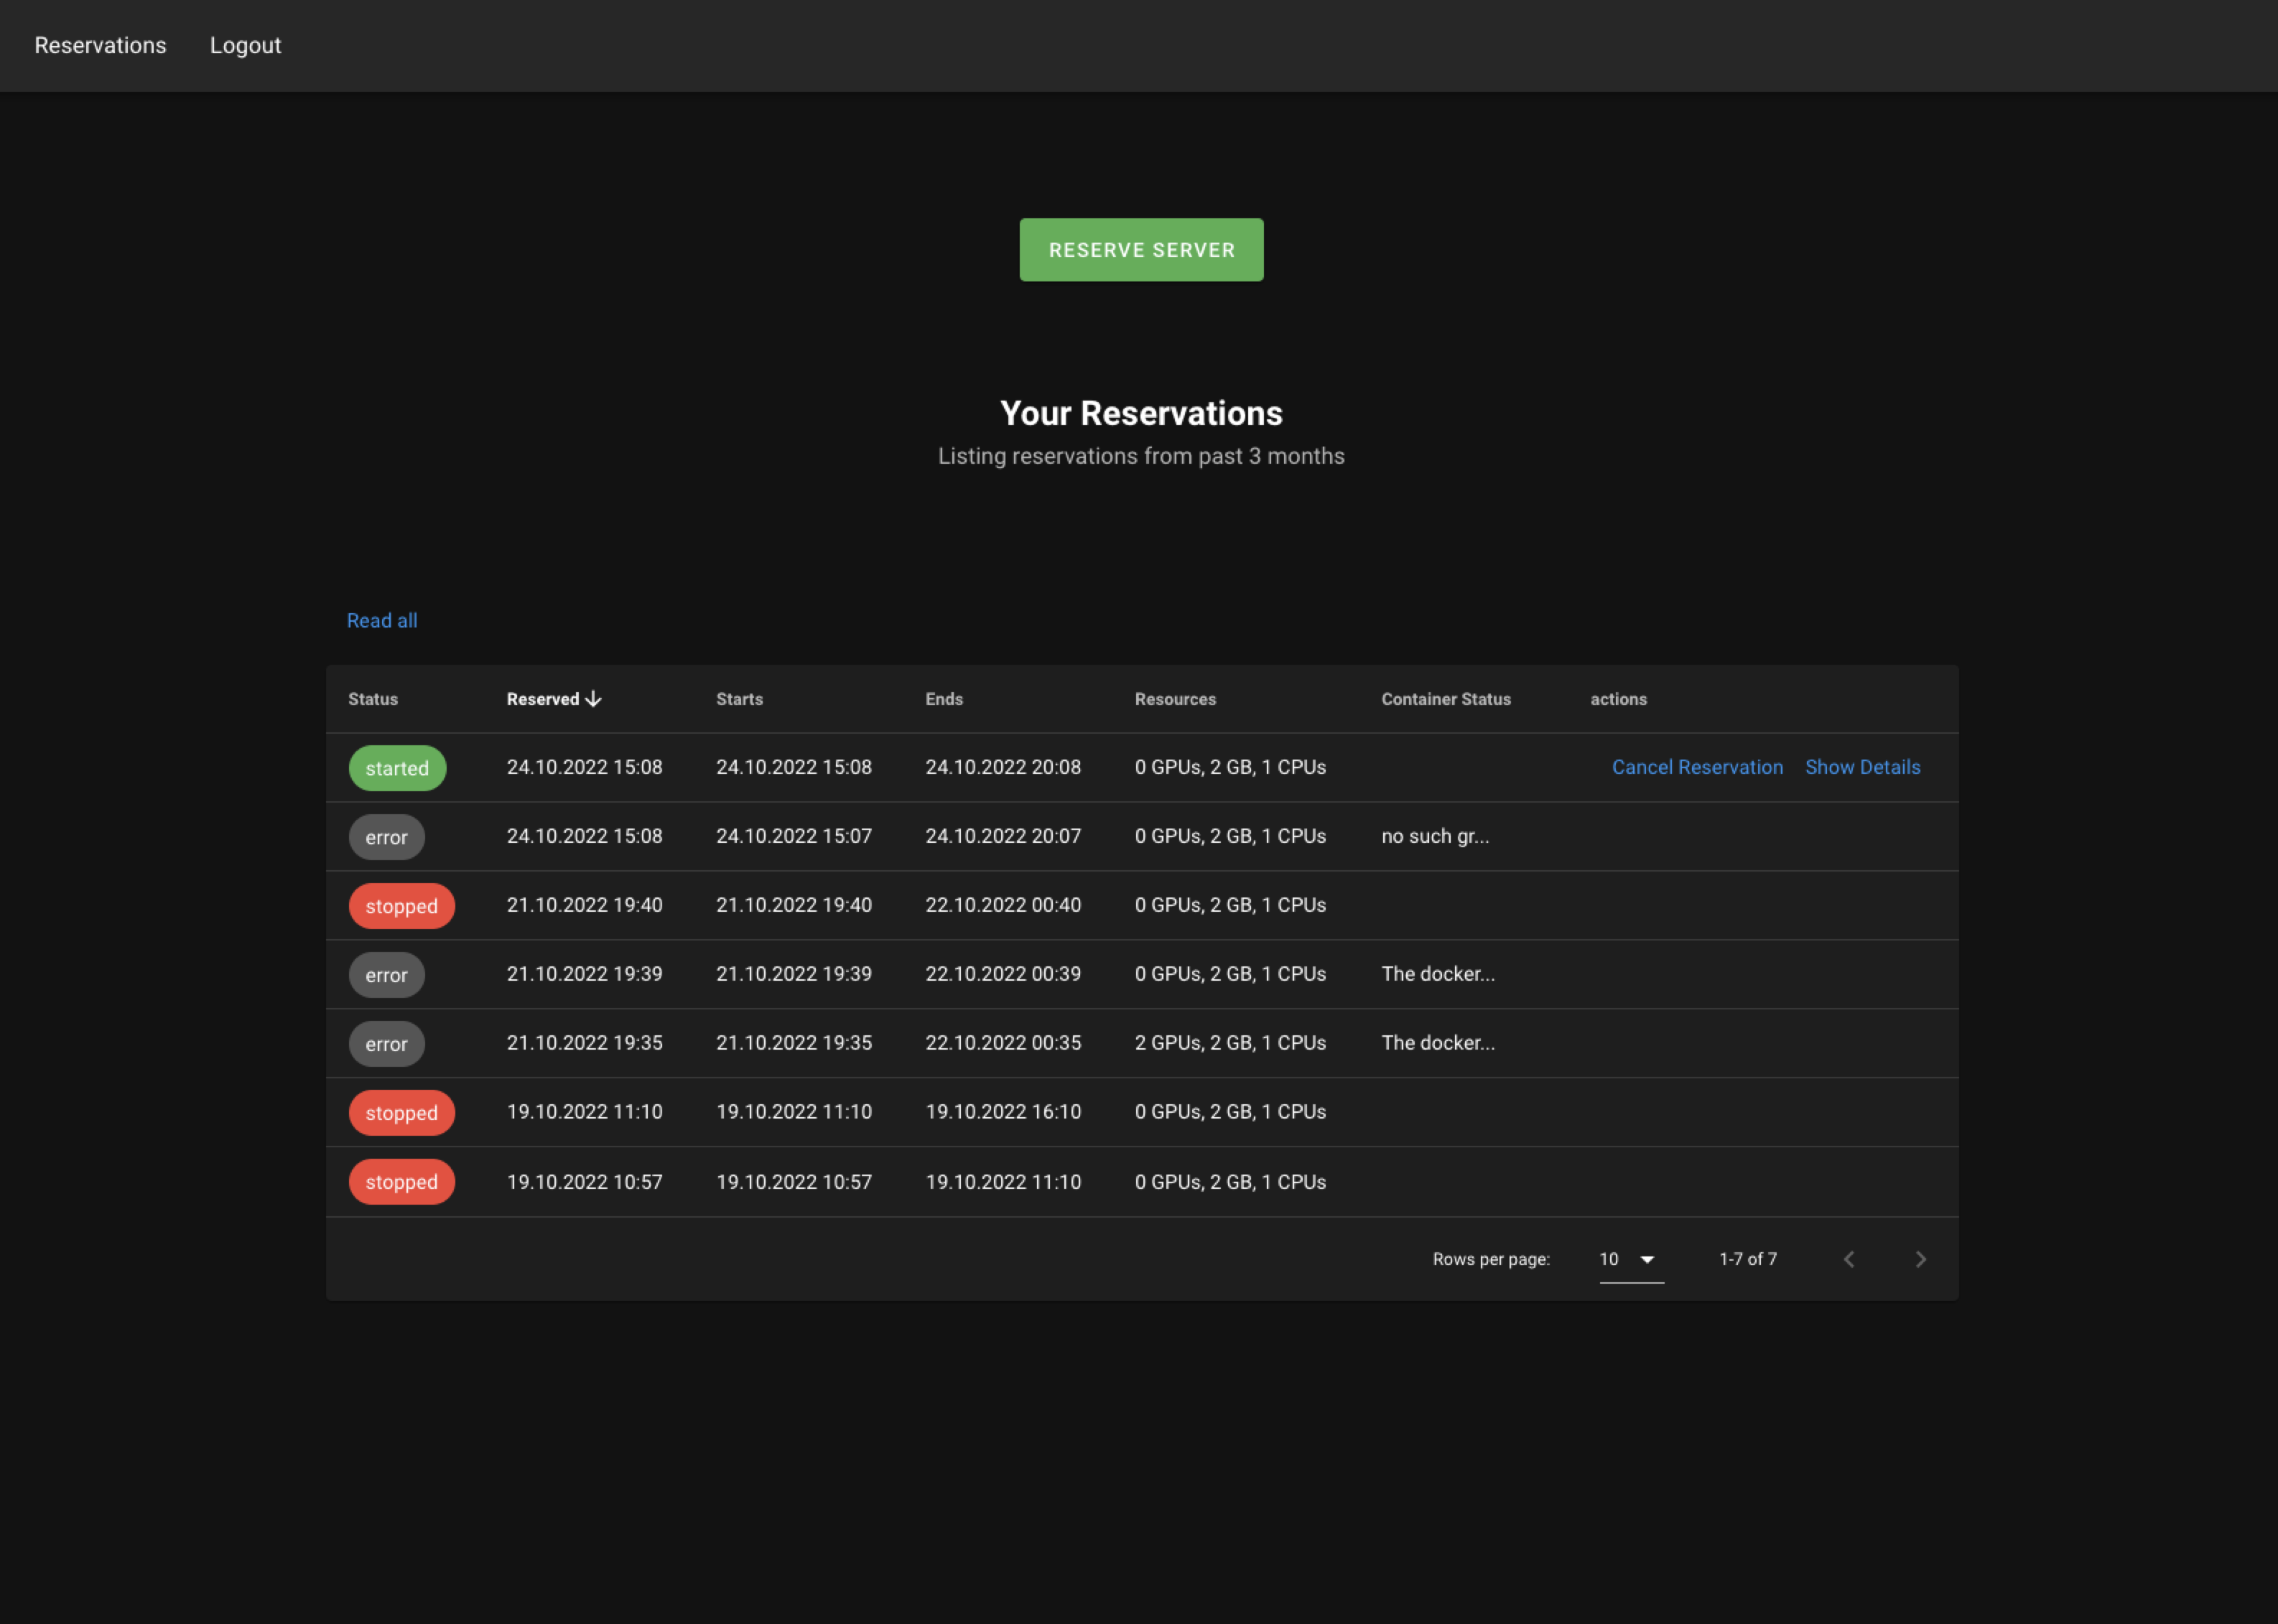Image resolution: width=2278 pixels, height=1624 pixels.
Task: Click Logout in the top navigation
Action: click(x=245, y=45)
